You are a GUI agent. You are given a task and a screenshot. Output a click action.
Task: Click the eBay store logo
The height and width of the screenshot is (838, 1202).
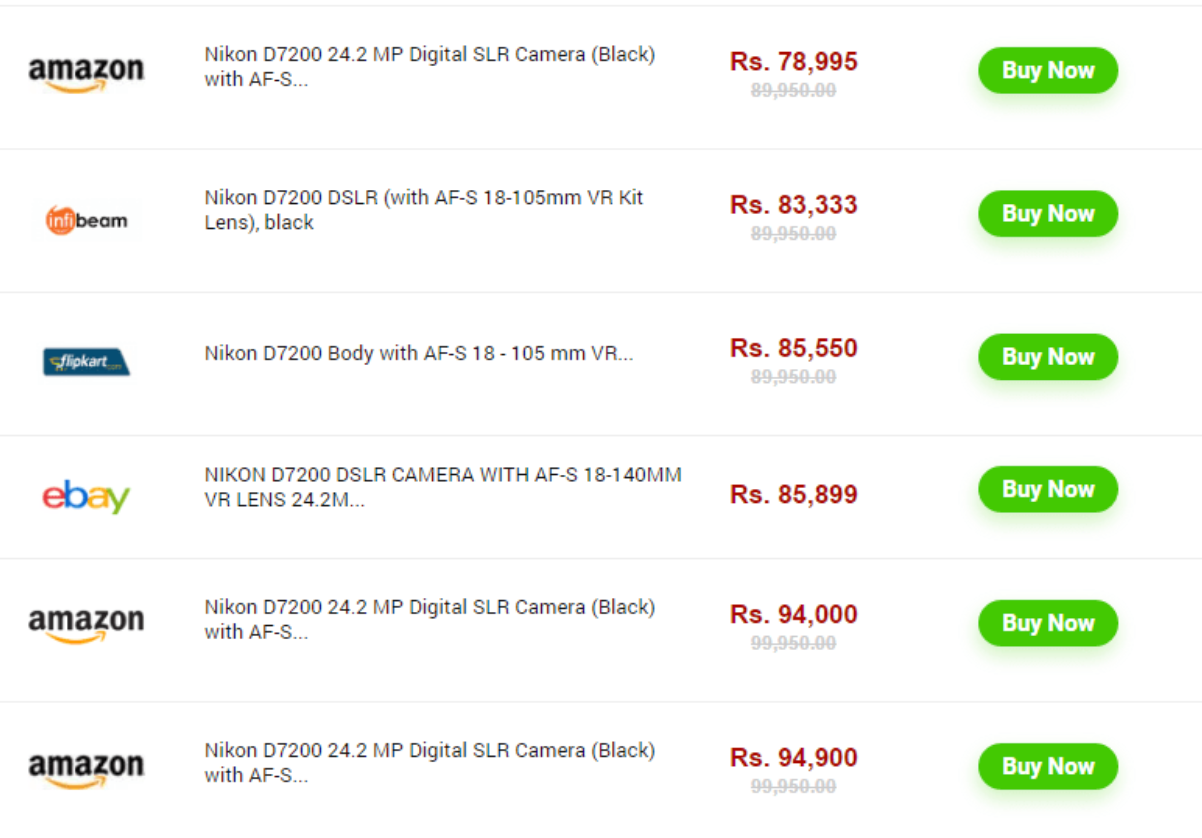[86, 497]
